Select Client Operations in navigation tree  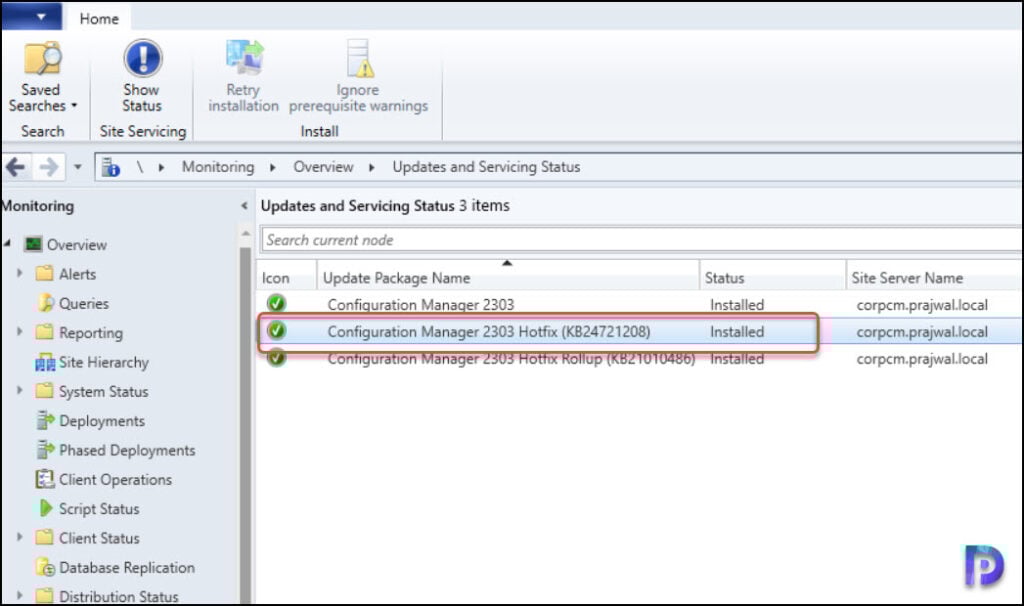coord(116,480)
